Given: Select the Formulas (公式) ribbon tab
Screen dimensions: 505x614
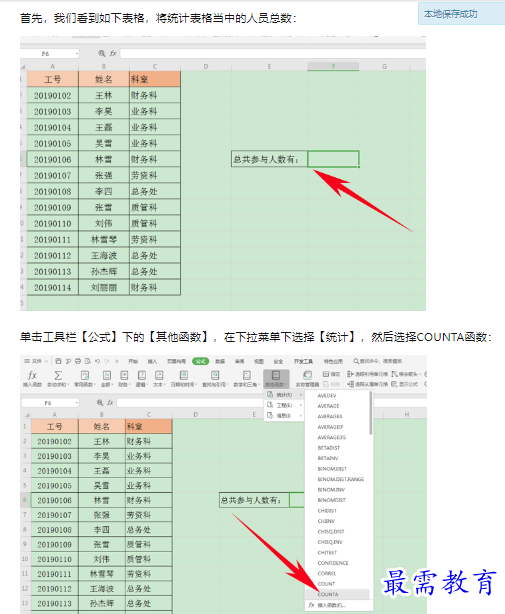Looking at the screenshot, I should (200, 361).
